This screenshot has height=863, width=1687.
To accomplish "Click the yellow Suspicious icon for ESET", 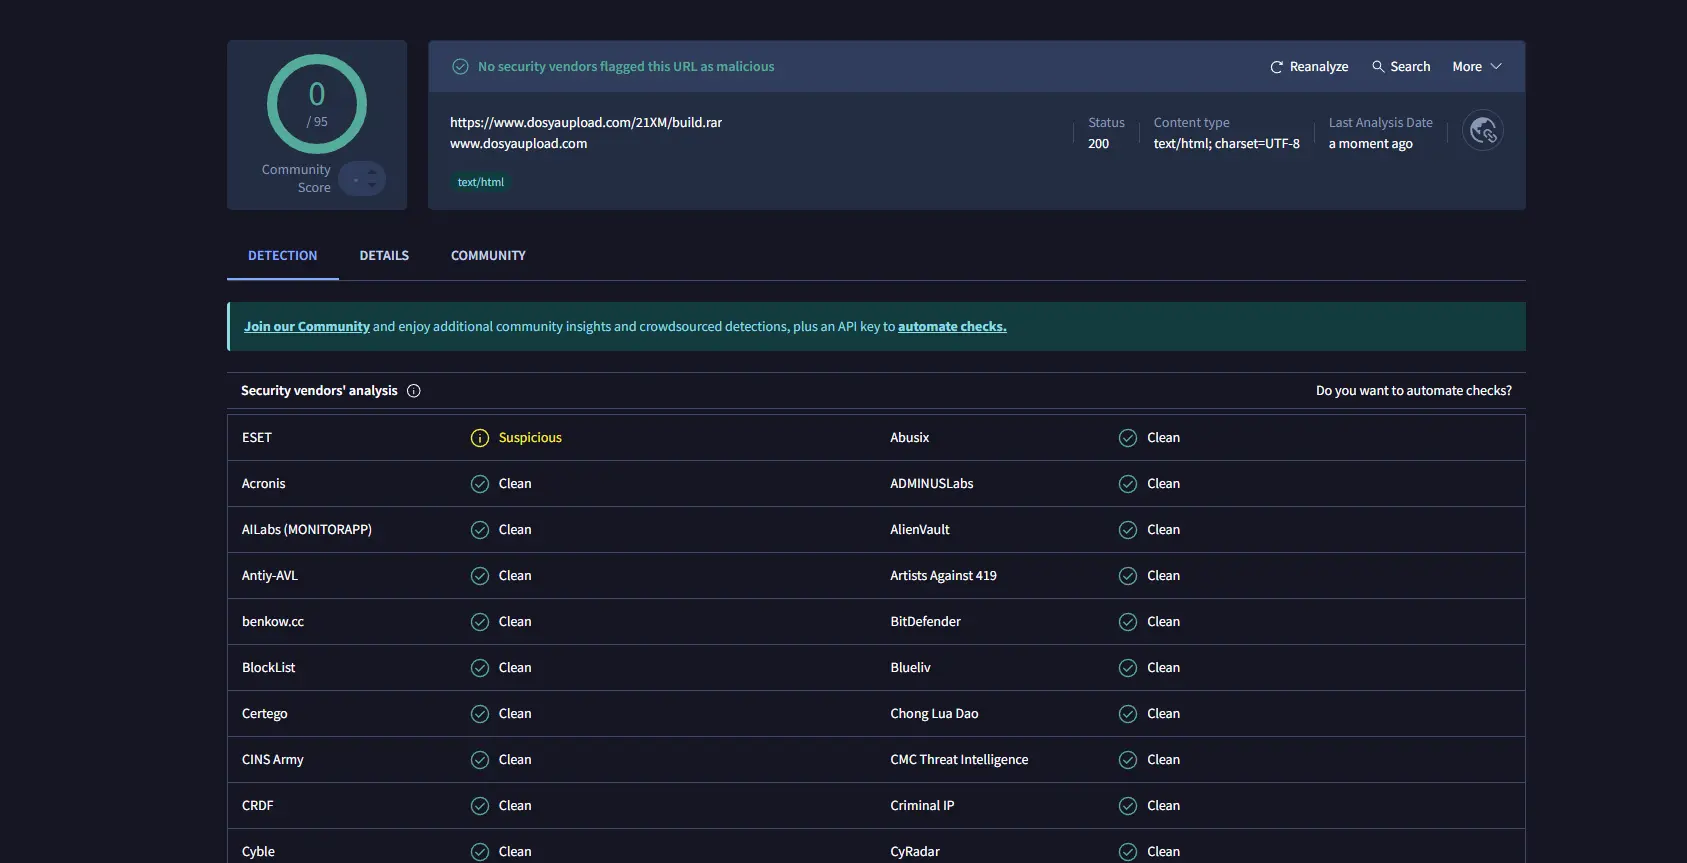I will click(480, 438).
